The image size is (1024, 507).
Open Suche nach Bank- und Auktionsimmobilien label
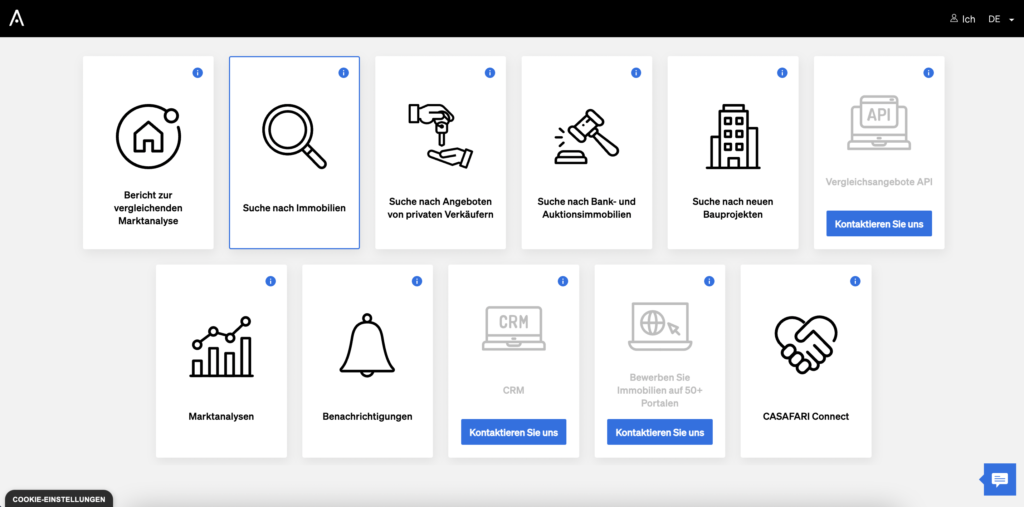pos(587,208)
